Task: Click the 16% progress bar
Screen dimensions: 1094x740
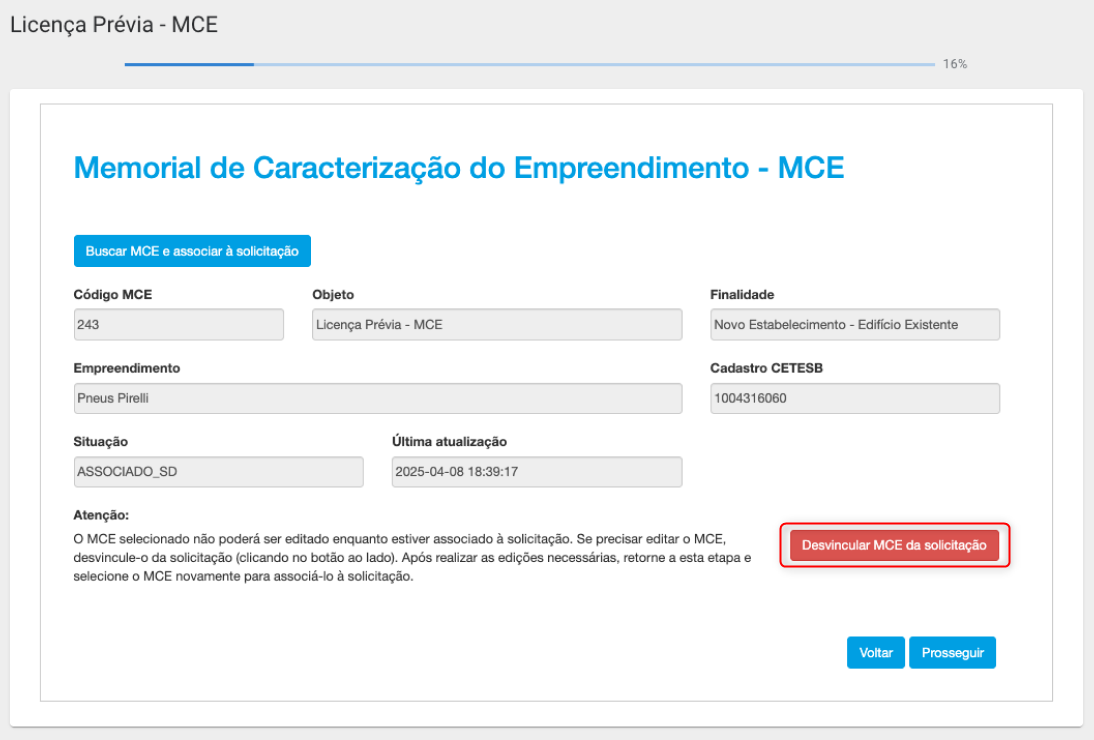Action: point(530,64)
